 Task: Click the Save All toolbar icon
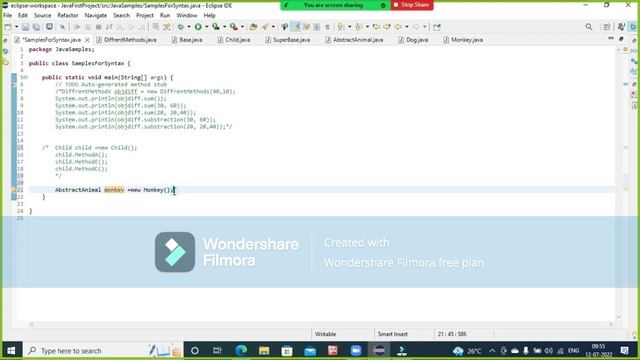[36, 27]
